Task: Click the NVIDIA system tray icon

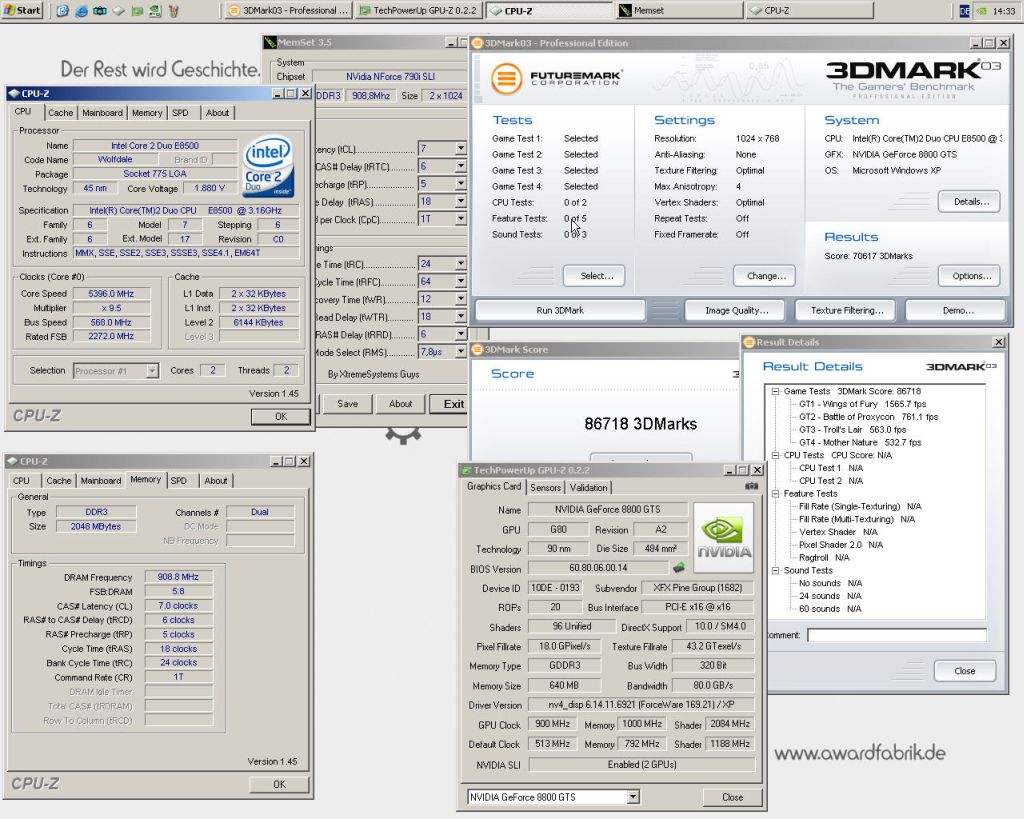Action: pyautogui.click(x=982, y=11)
